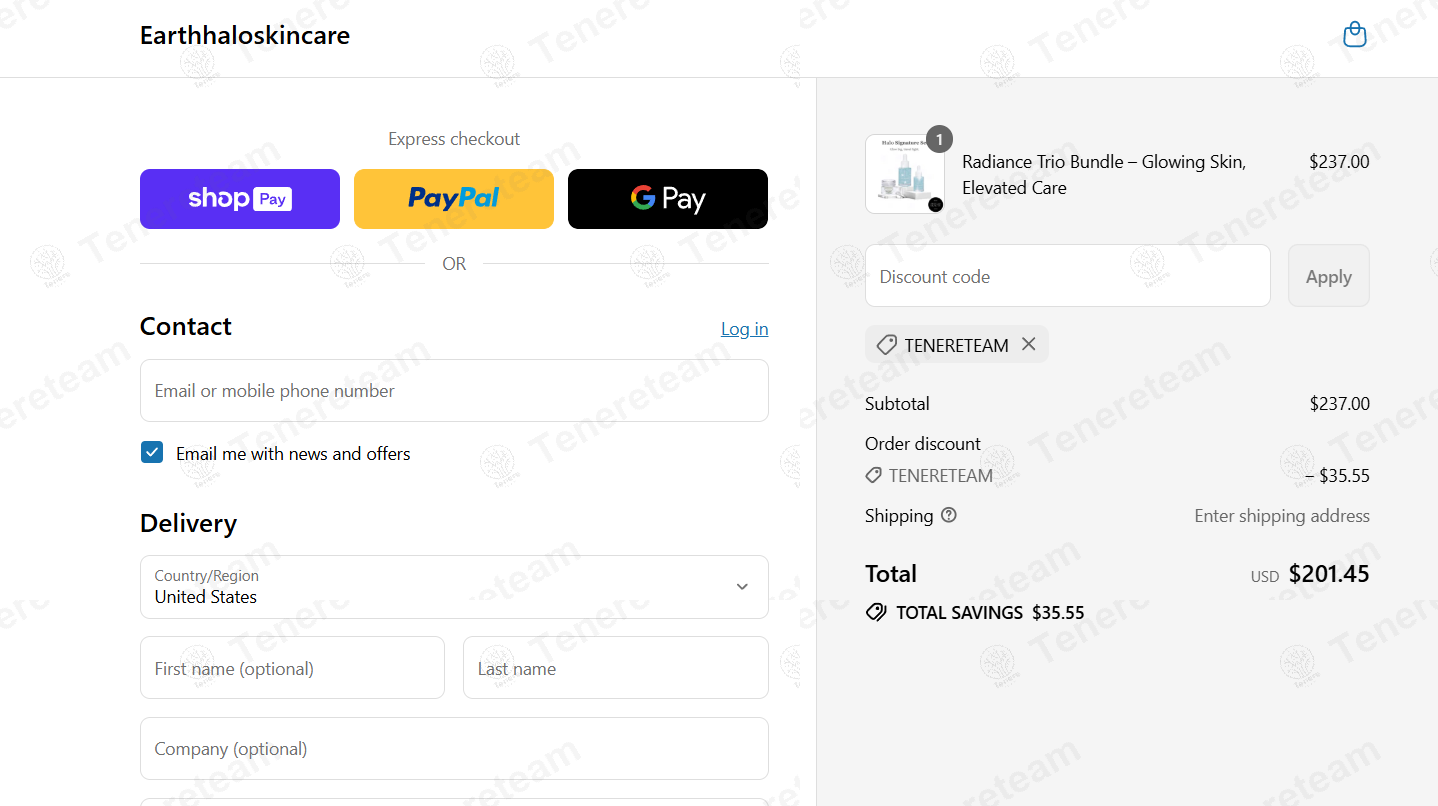Expand the Country/Region dropdown arrow

742,587
